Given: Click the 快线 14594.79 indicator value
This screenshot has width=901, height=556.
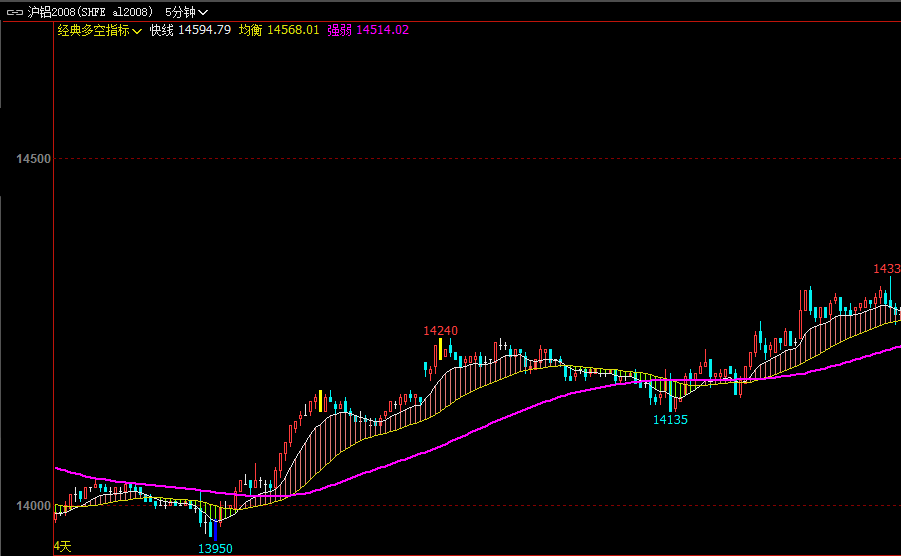Looking at the screenshot, I should point(190,30).
